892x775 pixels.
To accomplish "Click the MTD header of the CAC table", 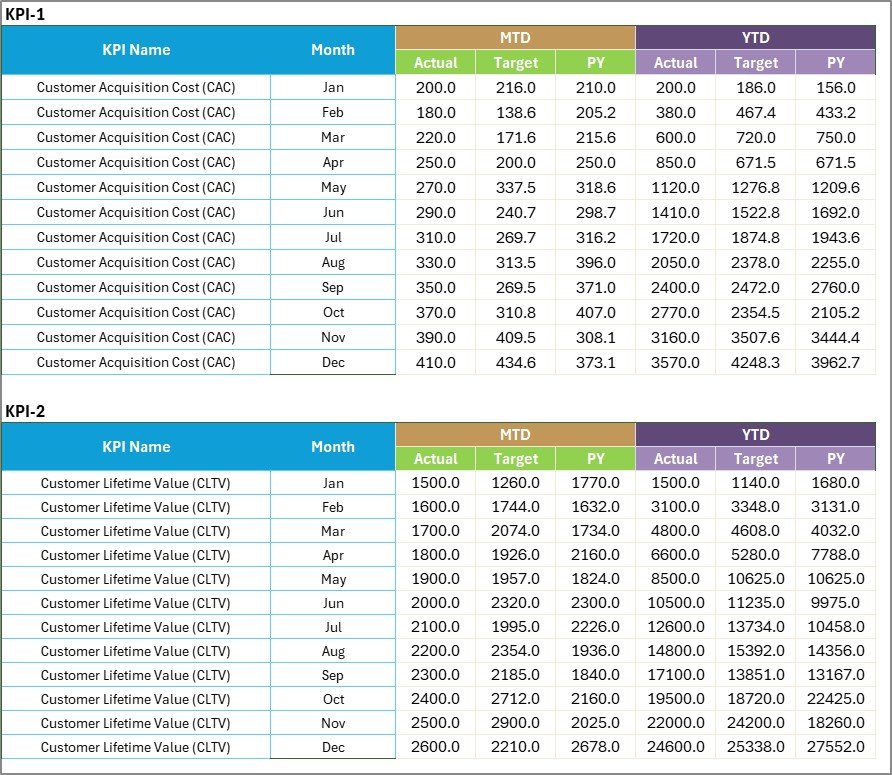I will point(516,36).
